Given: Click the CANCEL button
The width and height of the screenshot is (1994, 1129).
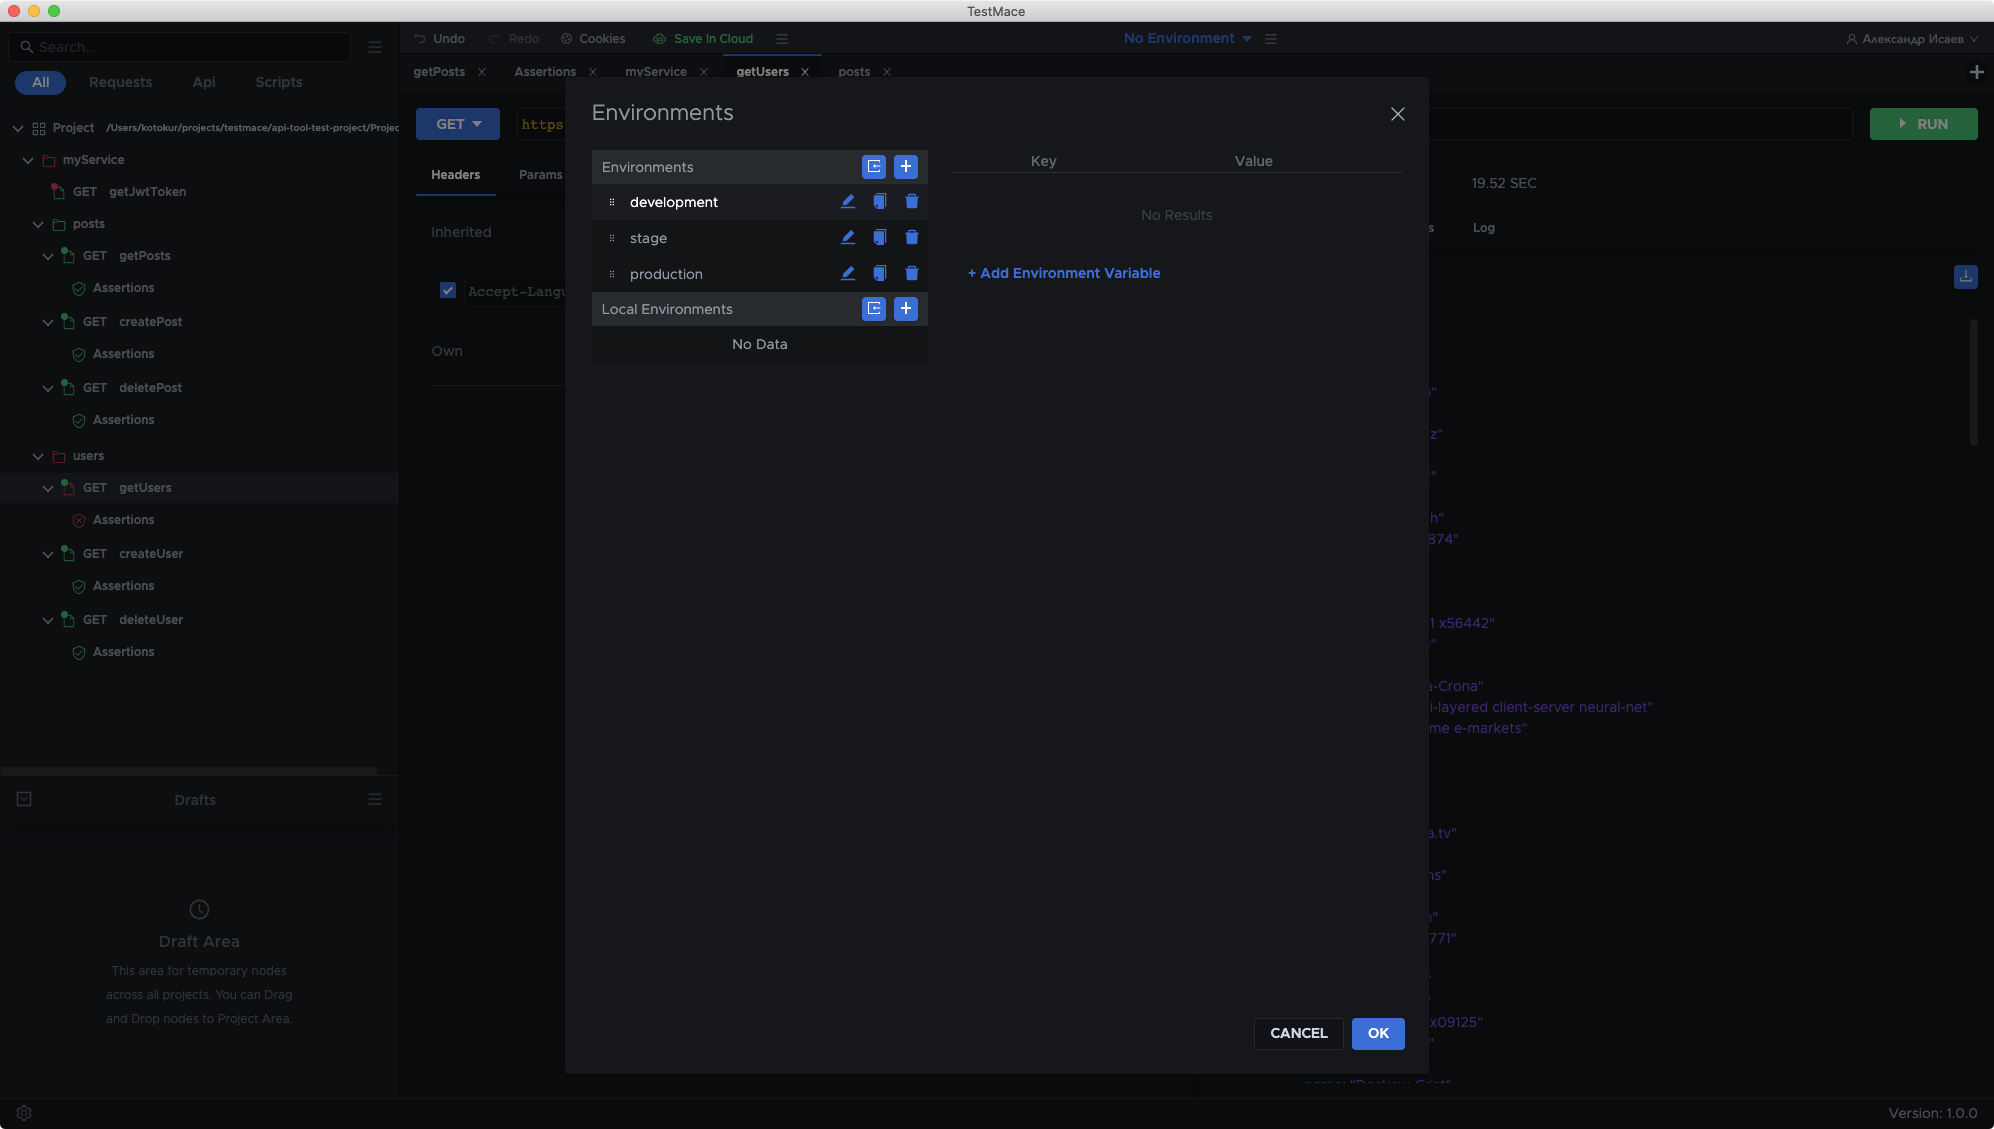Looking at the screenshot, I should (1298, 1033).
